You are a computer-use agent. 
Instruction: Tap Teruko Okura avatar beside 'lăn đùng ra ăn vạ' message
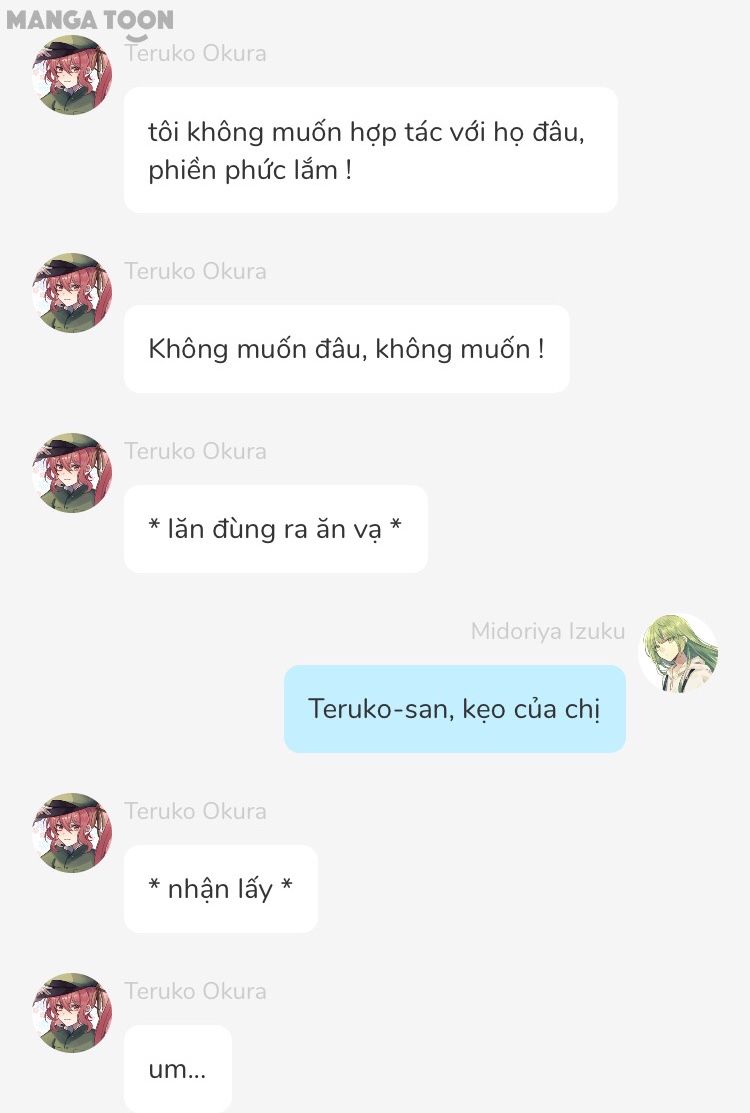coord(72,473)
